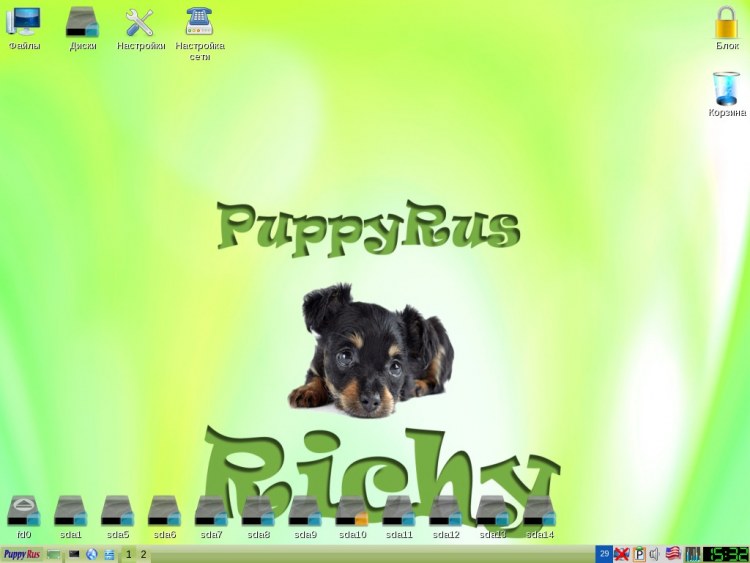Screen dimensions: 750x563
Task: Switch to virtual desktop 1
Action: (128, 554)
